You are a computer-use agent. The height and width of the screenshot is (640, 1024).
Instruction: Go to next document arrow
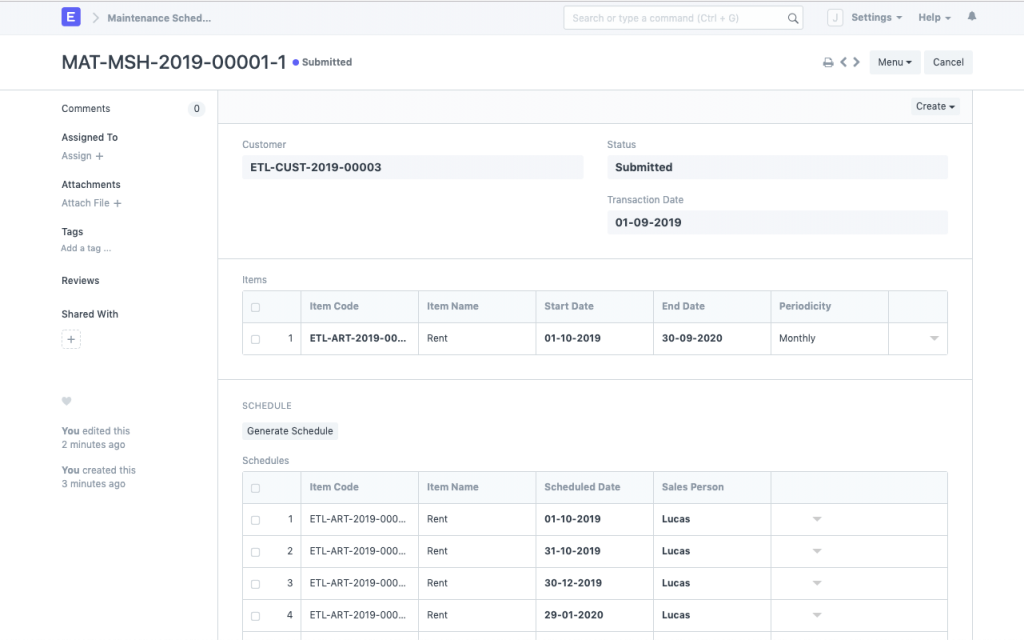coord(857,62)
